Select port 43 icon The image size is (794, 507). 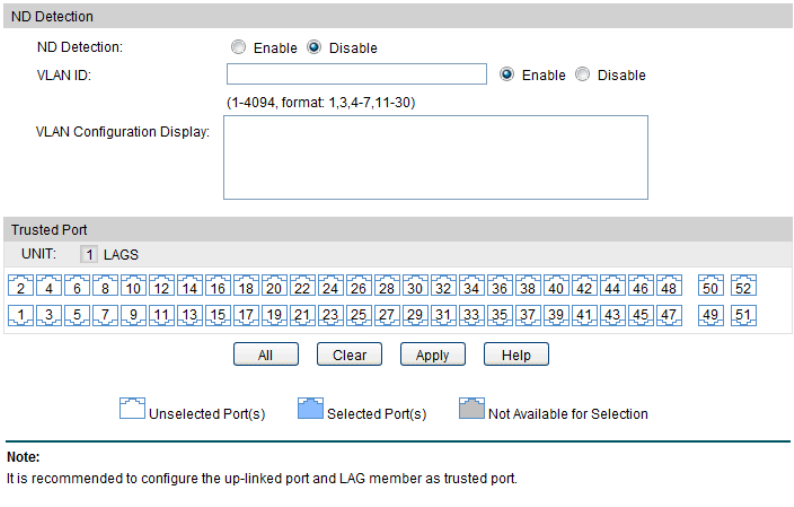pos(612,315)
